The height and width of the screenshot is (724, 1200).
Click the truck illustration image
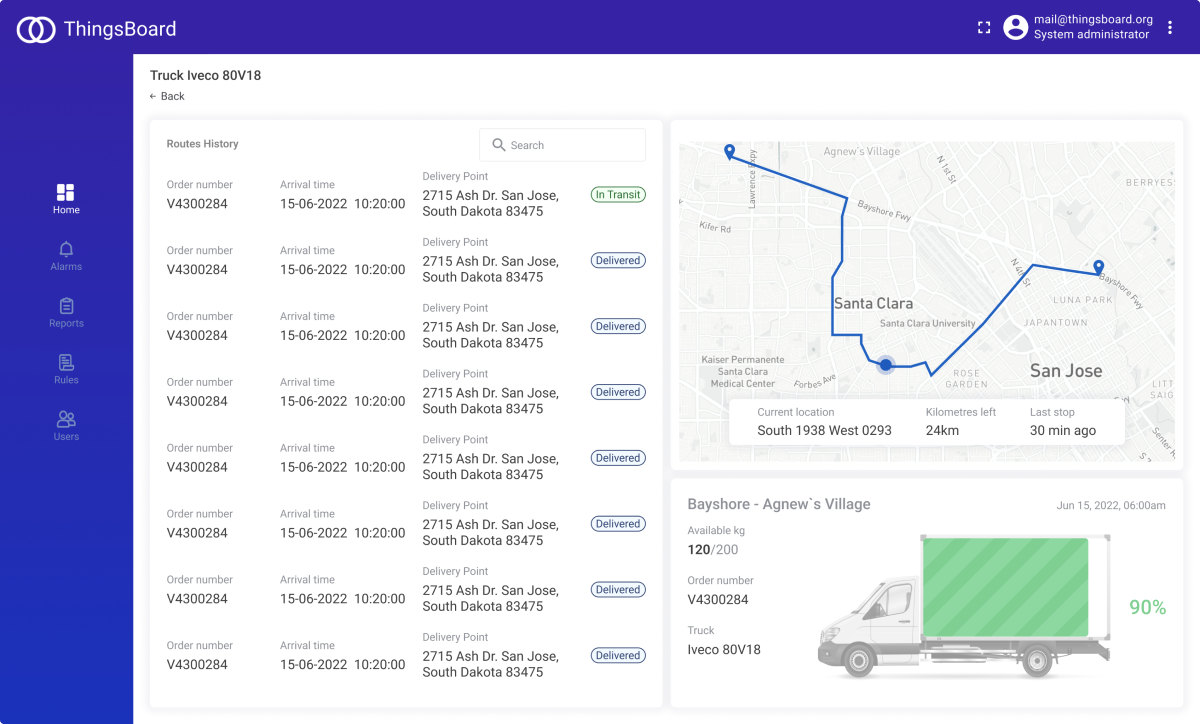pos(964,605)
